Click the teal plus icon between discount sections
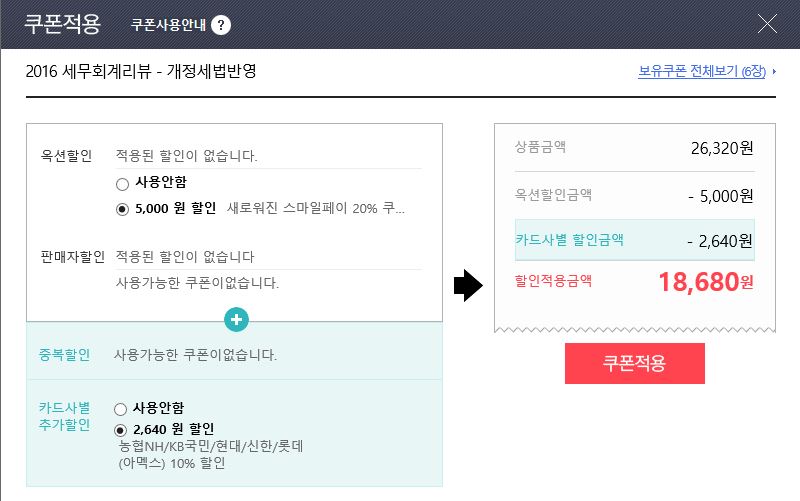The height and width of the screenshot is (501, 800). [x=237, y=320]
